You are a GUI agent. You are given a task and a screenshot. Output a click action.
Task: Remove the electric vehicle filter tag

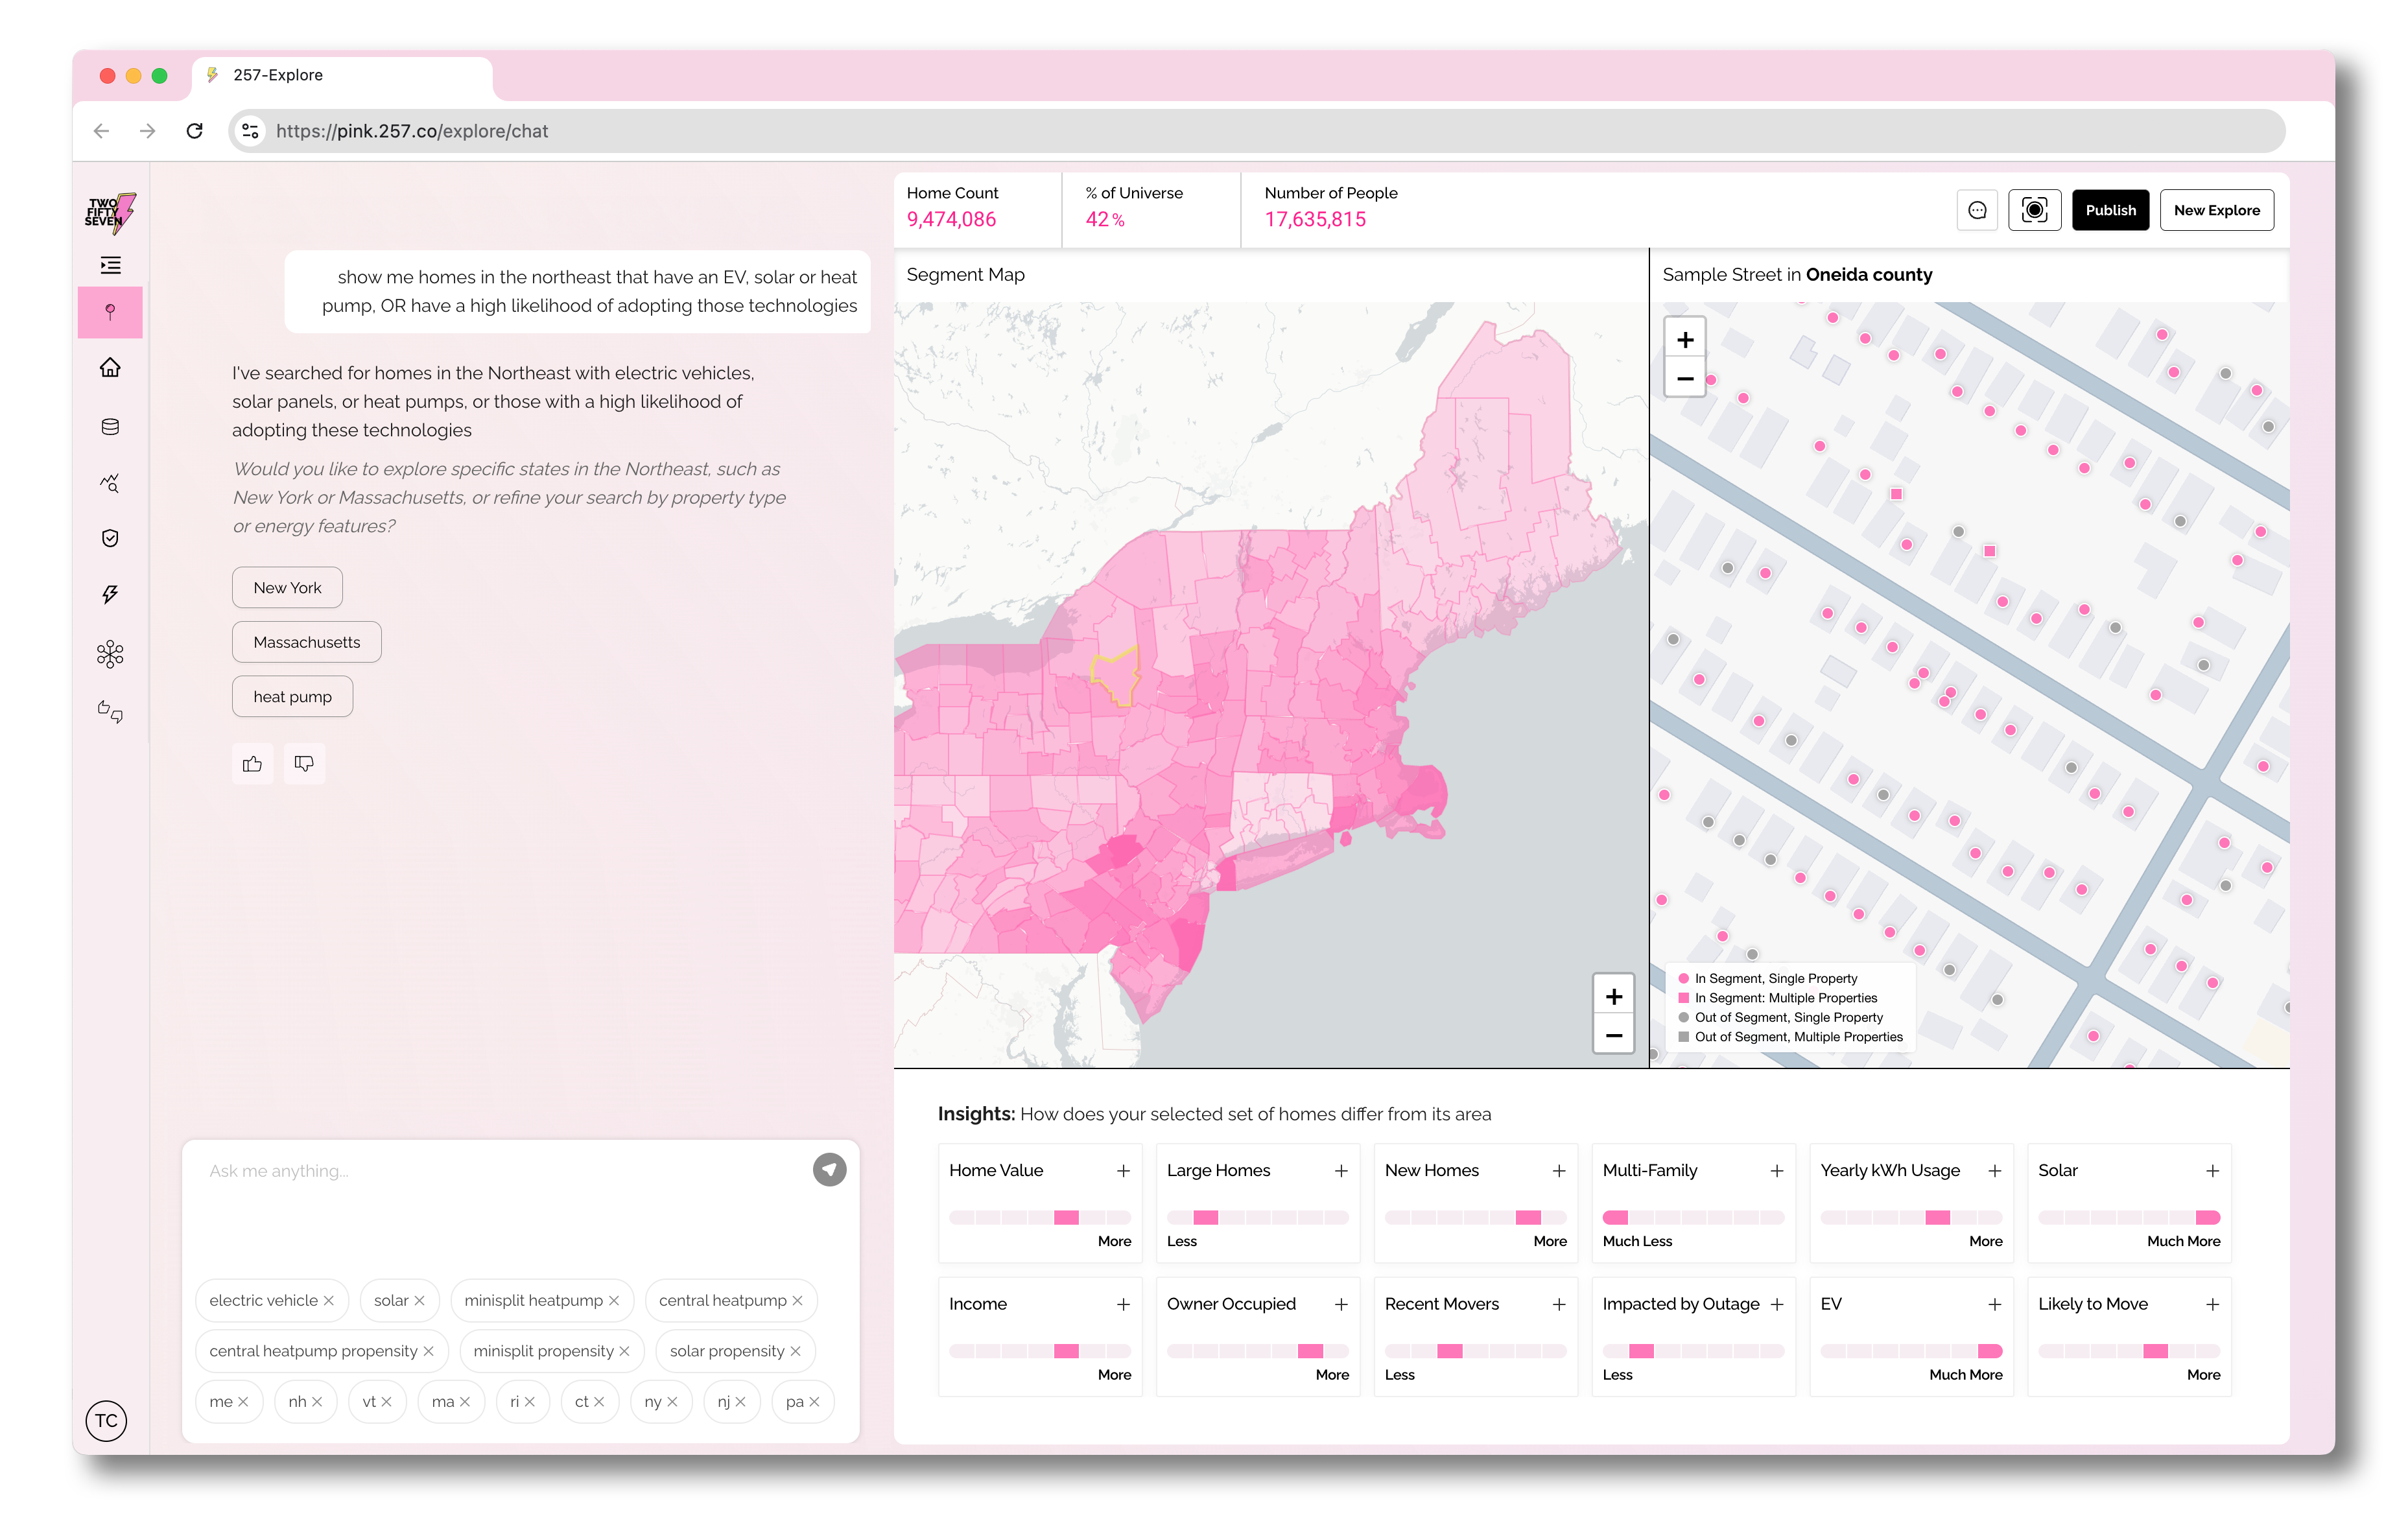click(329, 1301)
